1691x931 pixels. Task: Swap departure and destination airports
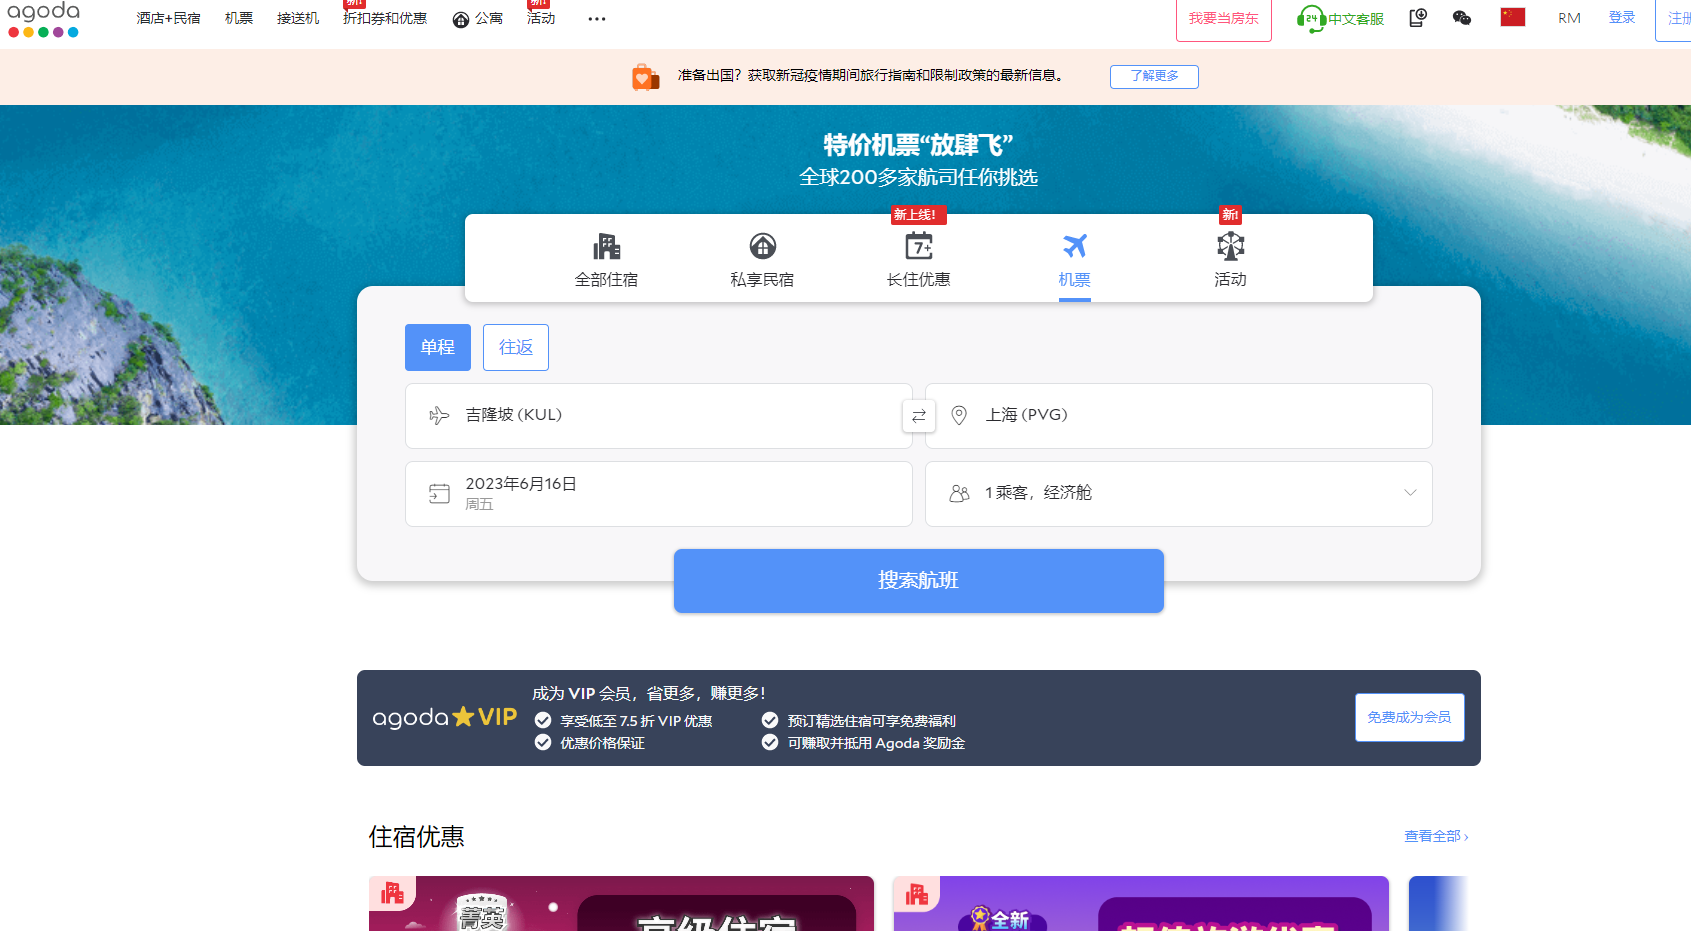click(x=919, y=416)
